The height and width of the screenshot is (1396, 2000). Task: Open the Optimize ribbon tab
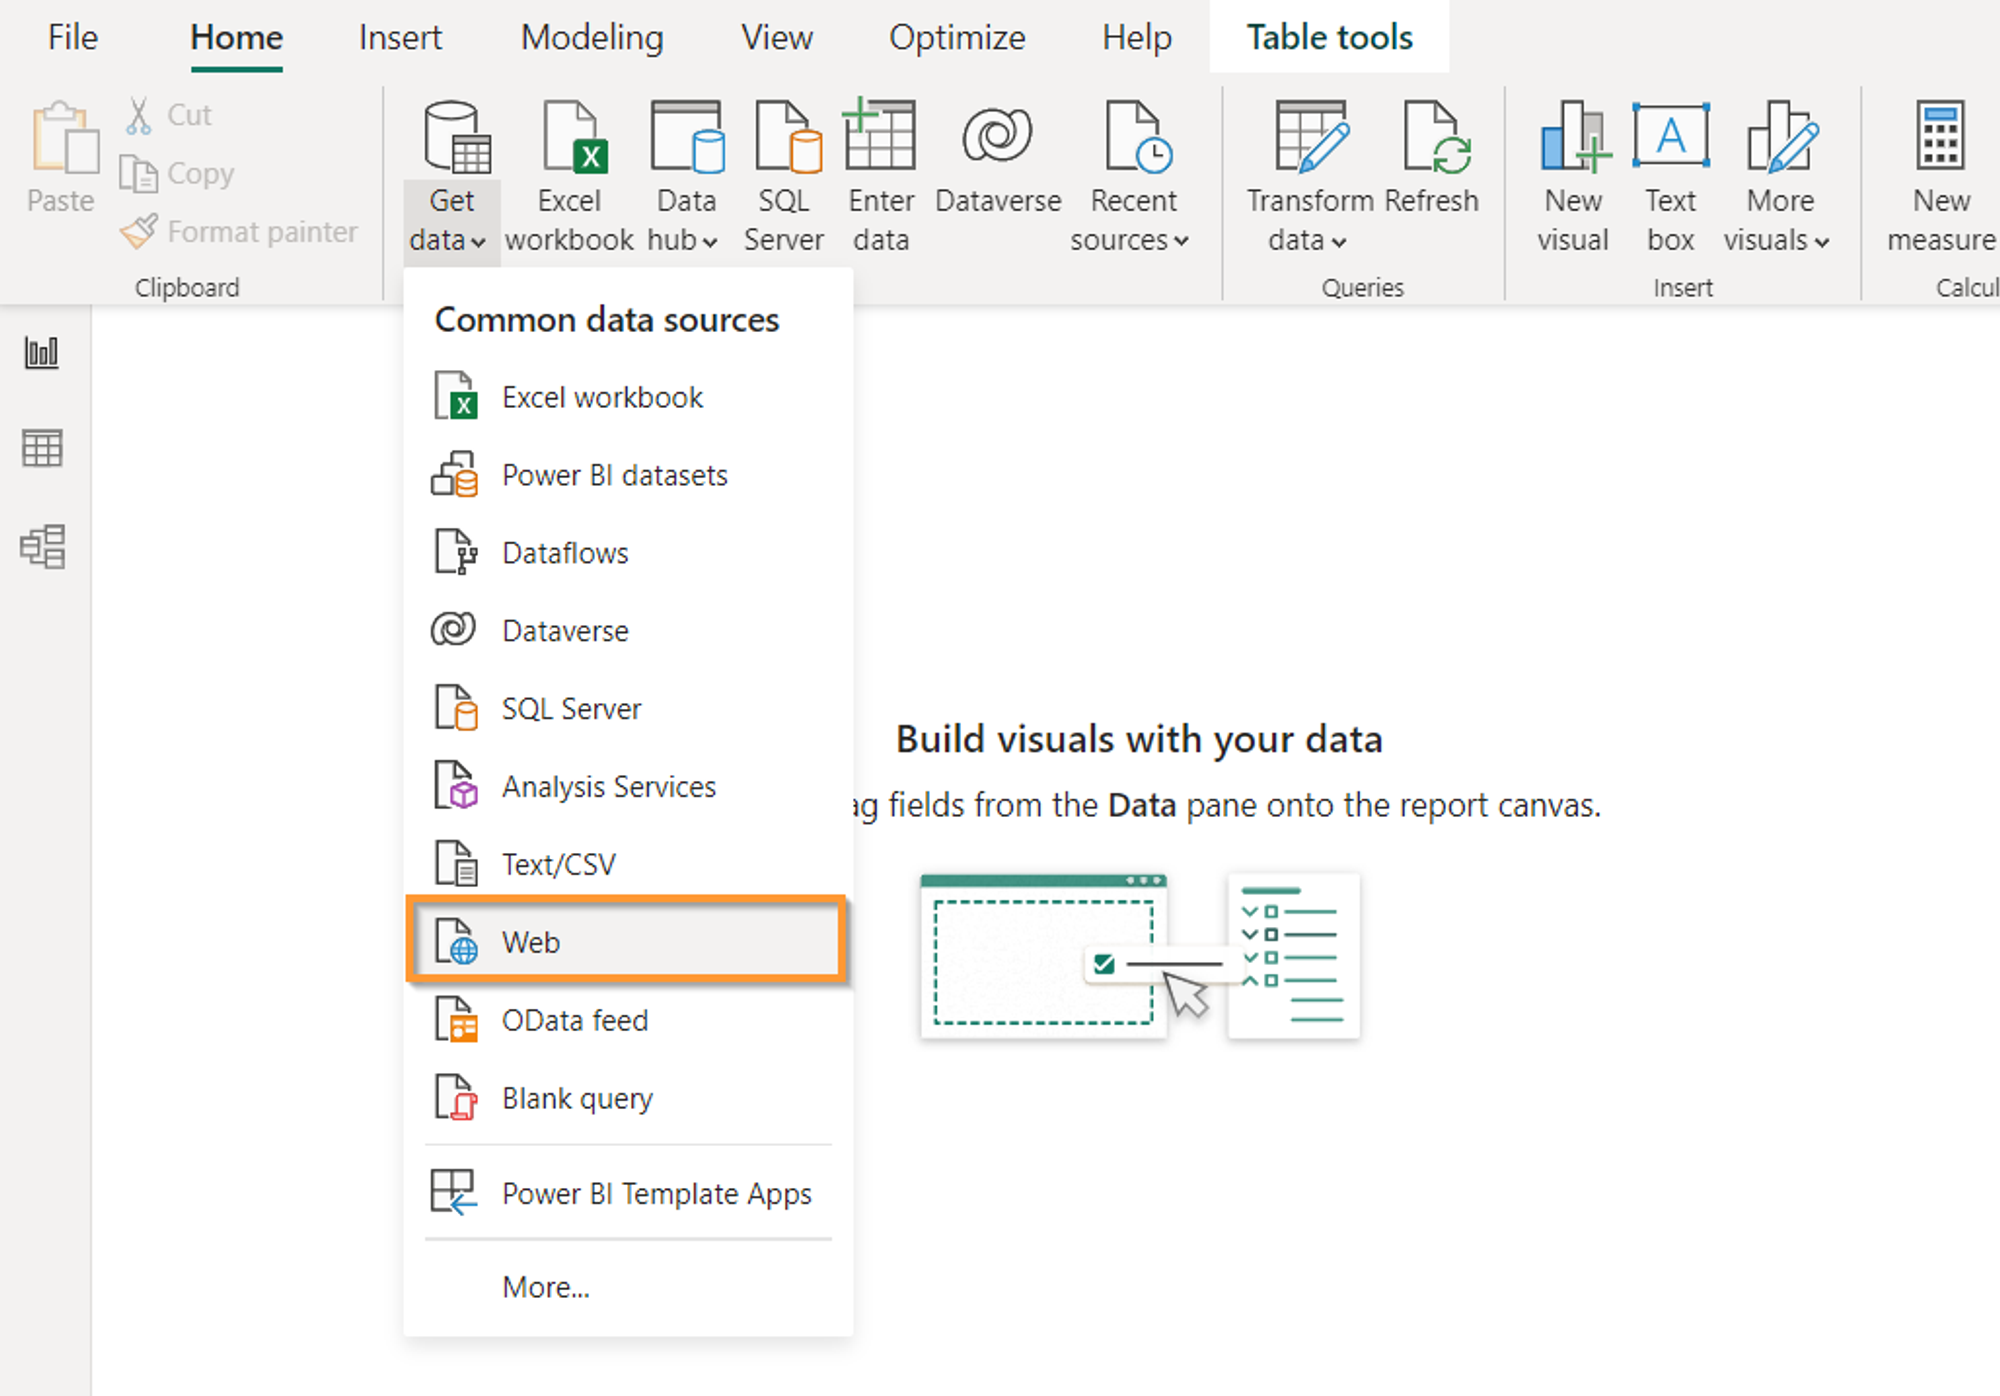pyautogui.click(x=957, y=37)
